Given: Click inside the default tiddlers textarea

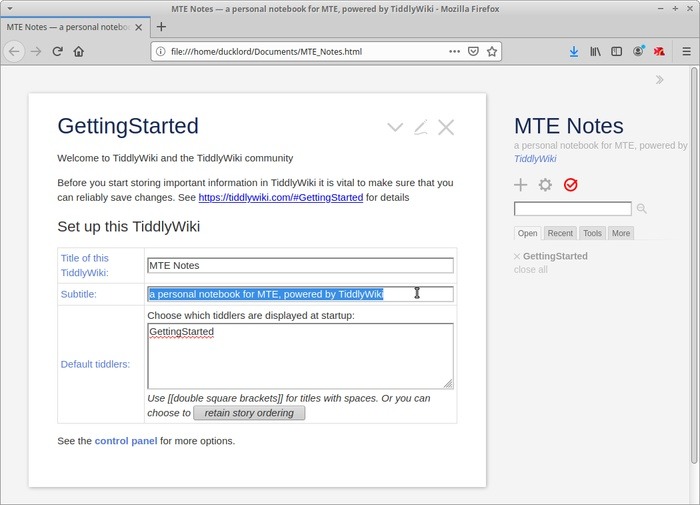Looking at the screenshot, I should [x=300, y=356].
